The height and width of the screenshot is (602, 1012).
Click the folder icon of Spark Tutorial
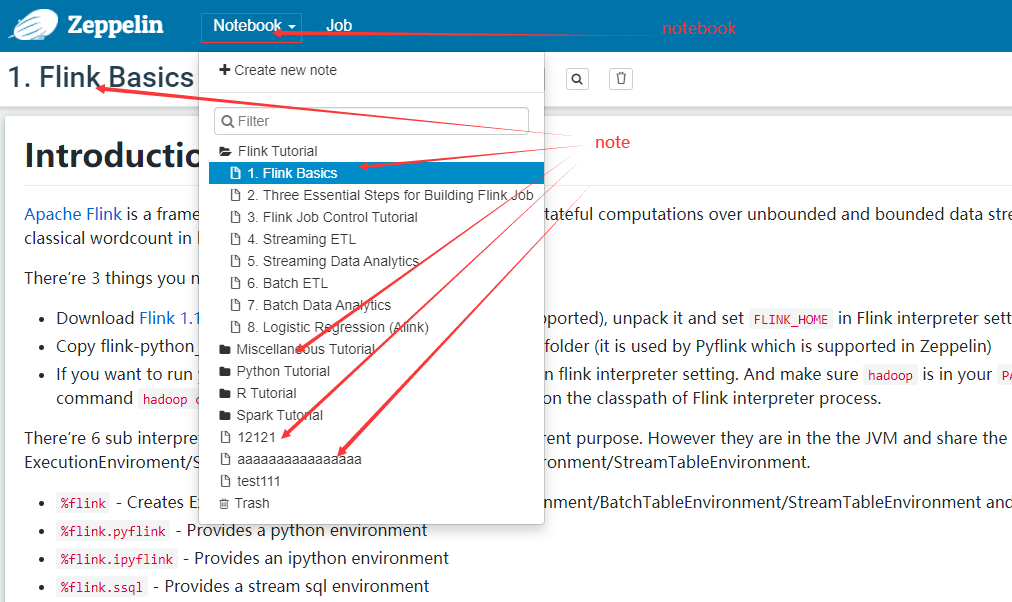(225, 415)
